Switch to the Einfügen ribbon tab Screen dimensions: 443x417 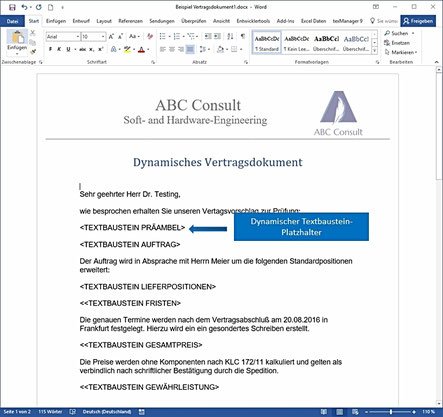(56, 21)
